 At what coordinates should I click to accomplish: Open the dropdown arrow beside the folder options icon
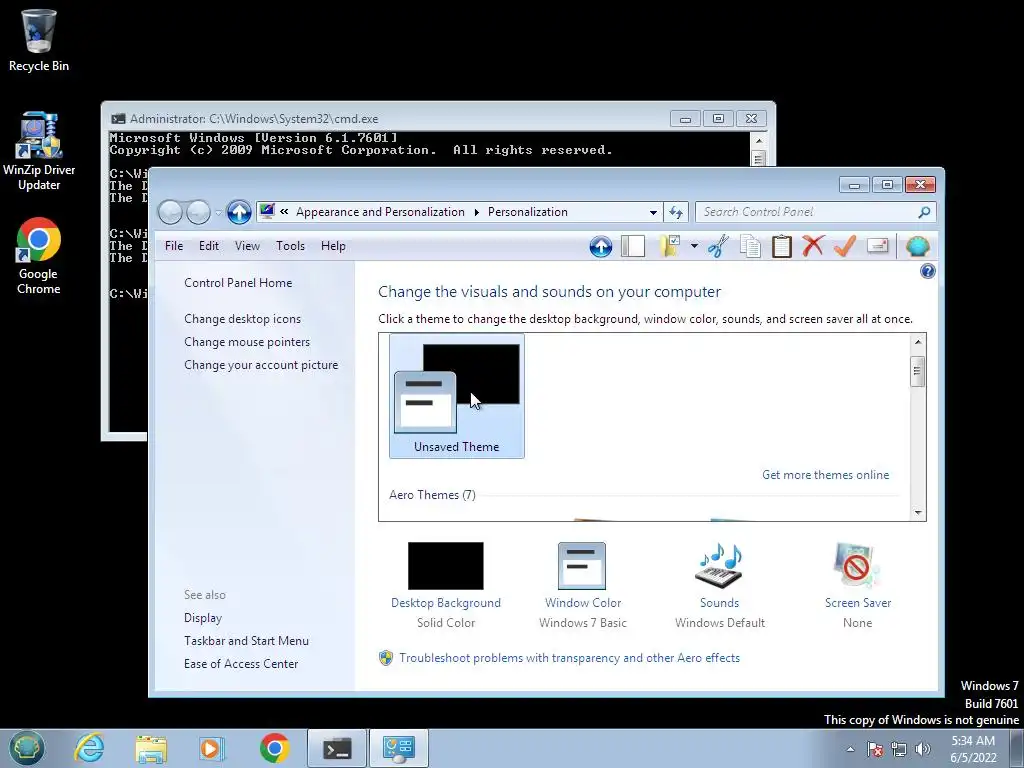pos(694,246)
